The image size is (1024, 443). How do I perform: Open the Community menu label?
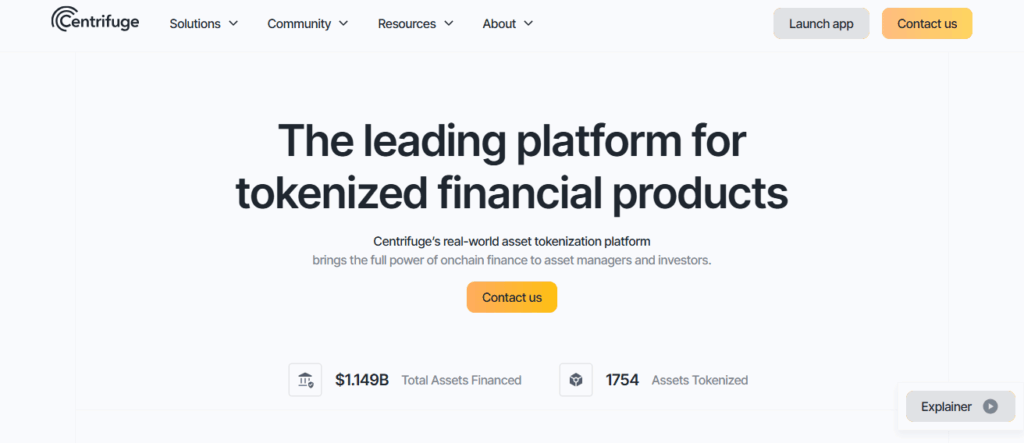(299, 23)
